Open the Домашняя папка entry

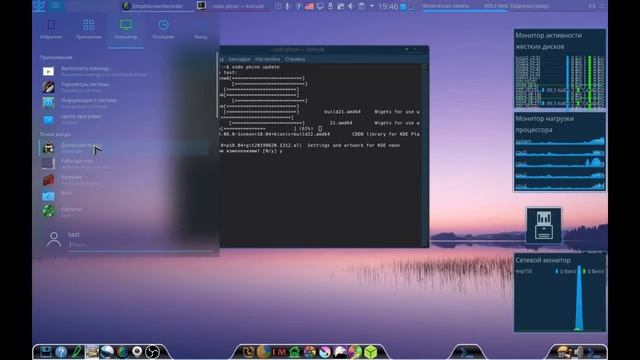(x=124, y=147)
